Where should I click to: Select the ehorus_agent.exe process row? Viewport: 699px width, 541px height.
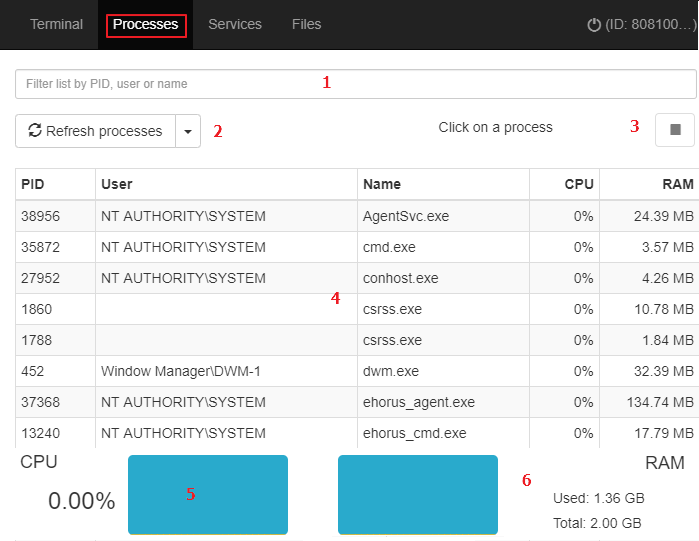click(x=357, y=402)
